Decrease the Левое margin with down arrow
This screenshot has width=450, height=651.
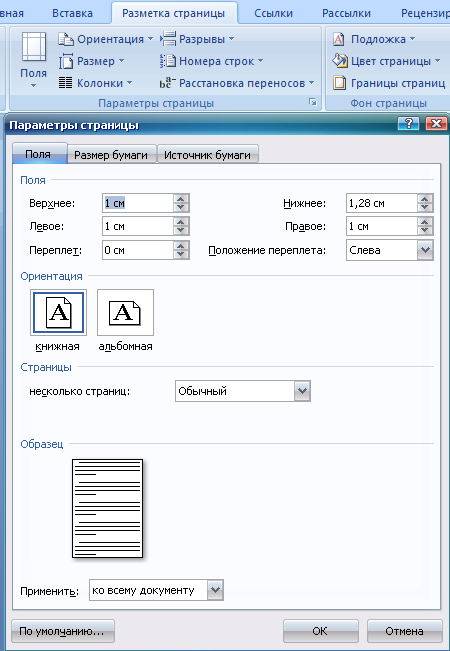click(x=181, y=231)
